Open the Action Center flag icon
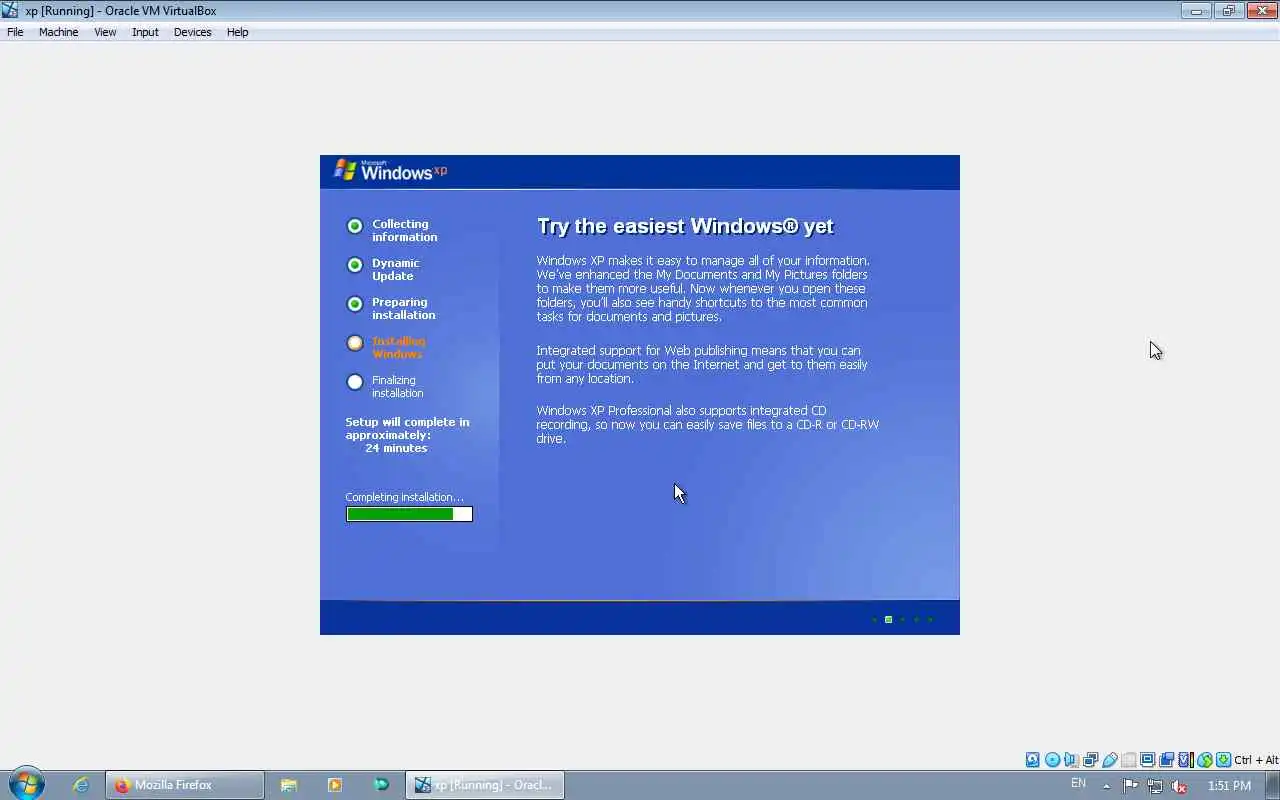1280x800 pixels. tap(1130, 785)
